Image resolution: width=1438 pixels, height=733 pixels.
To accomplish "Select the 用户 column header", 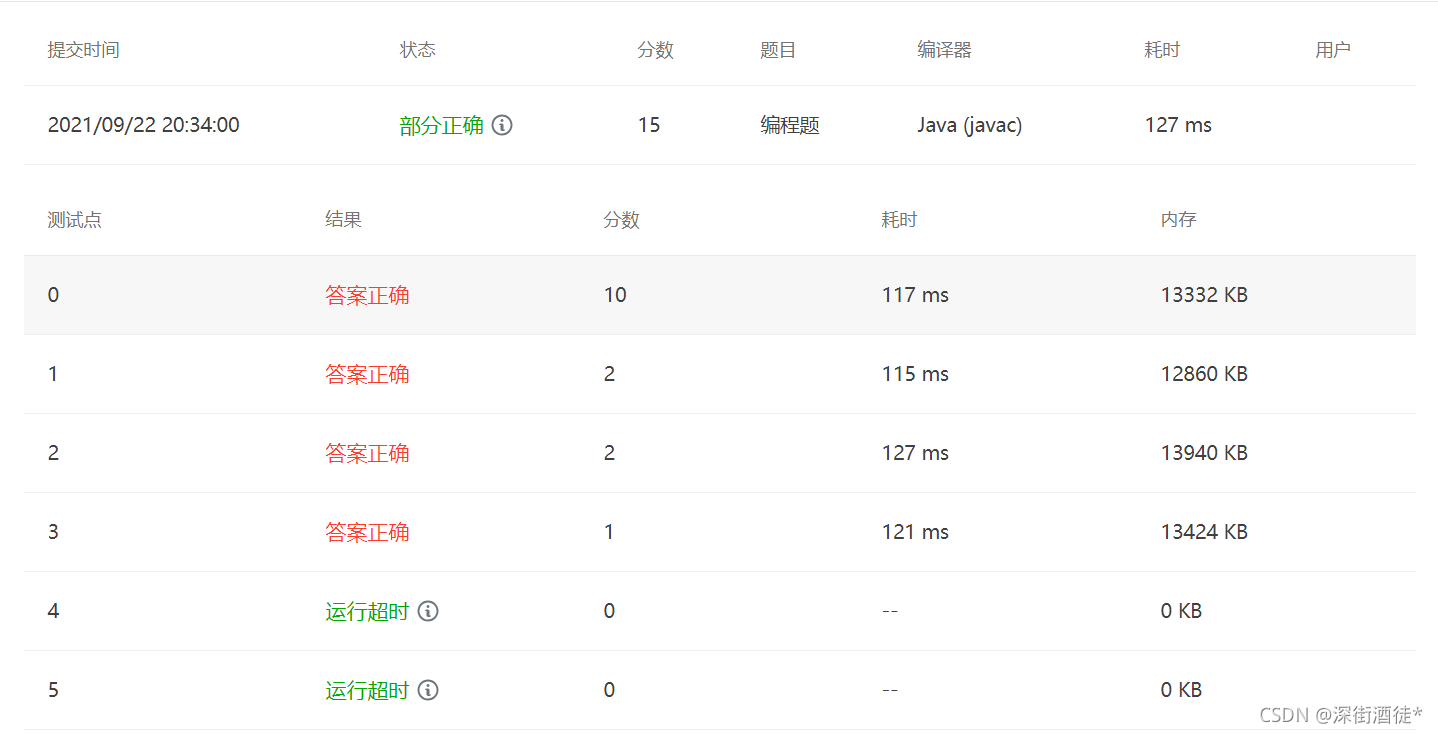I will coord(1333,50).
